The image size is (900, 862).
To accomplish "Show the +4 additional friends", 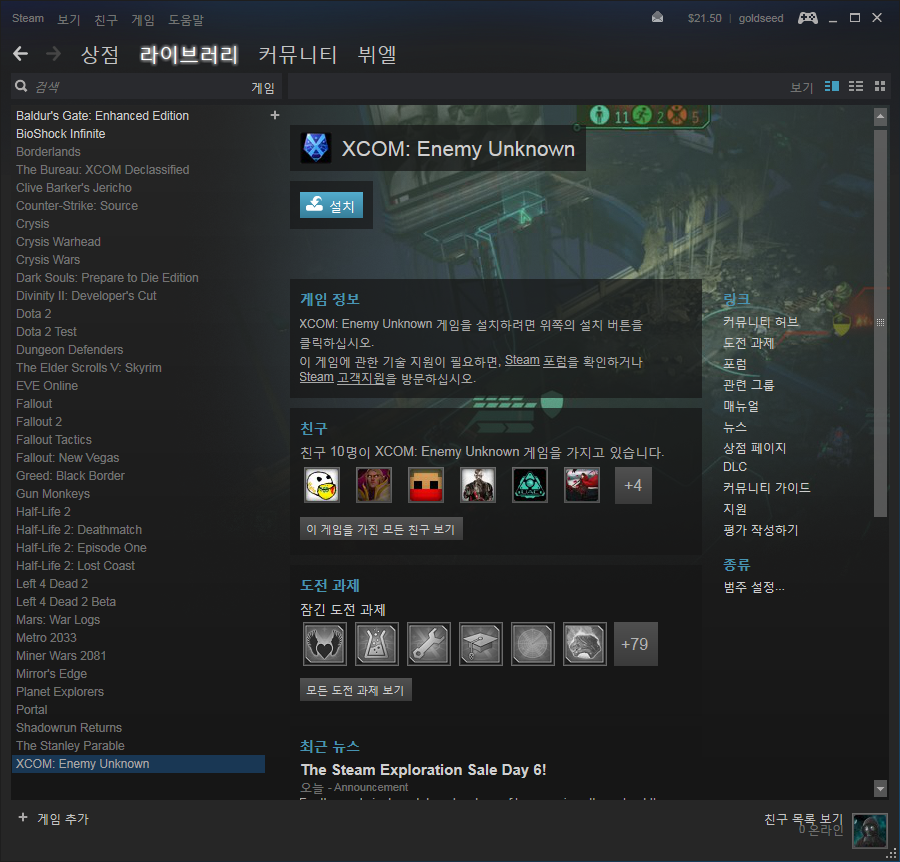I will pyautogui.click(x=633, y=484).
